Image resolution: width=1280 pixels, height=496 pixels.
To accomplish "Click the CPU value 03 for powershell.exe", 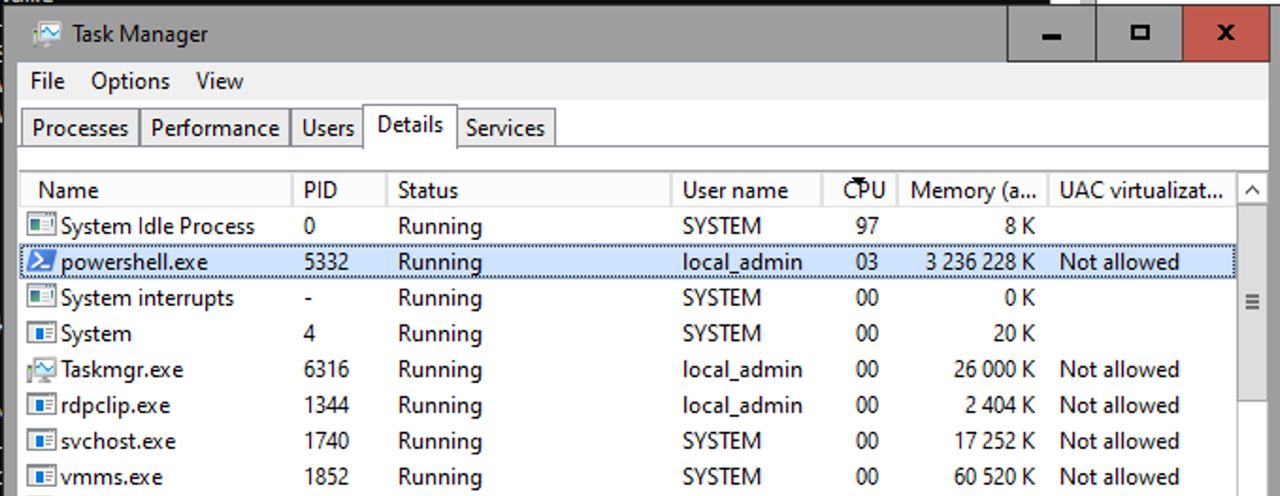I will pos(867,262).
